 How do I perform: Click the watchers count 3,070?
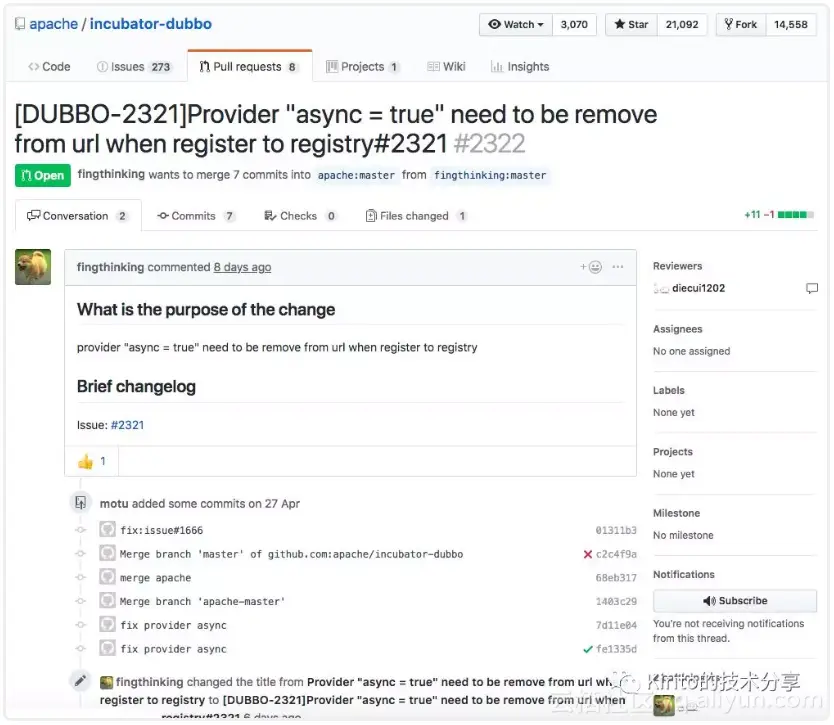coord(574,24)
